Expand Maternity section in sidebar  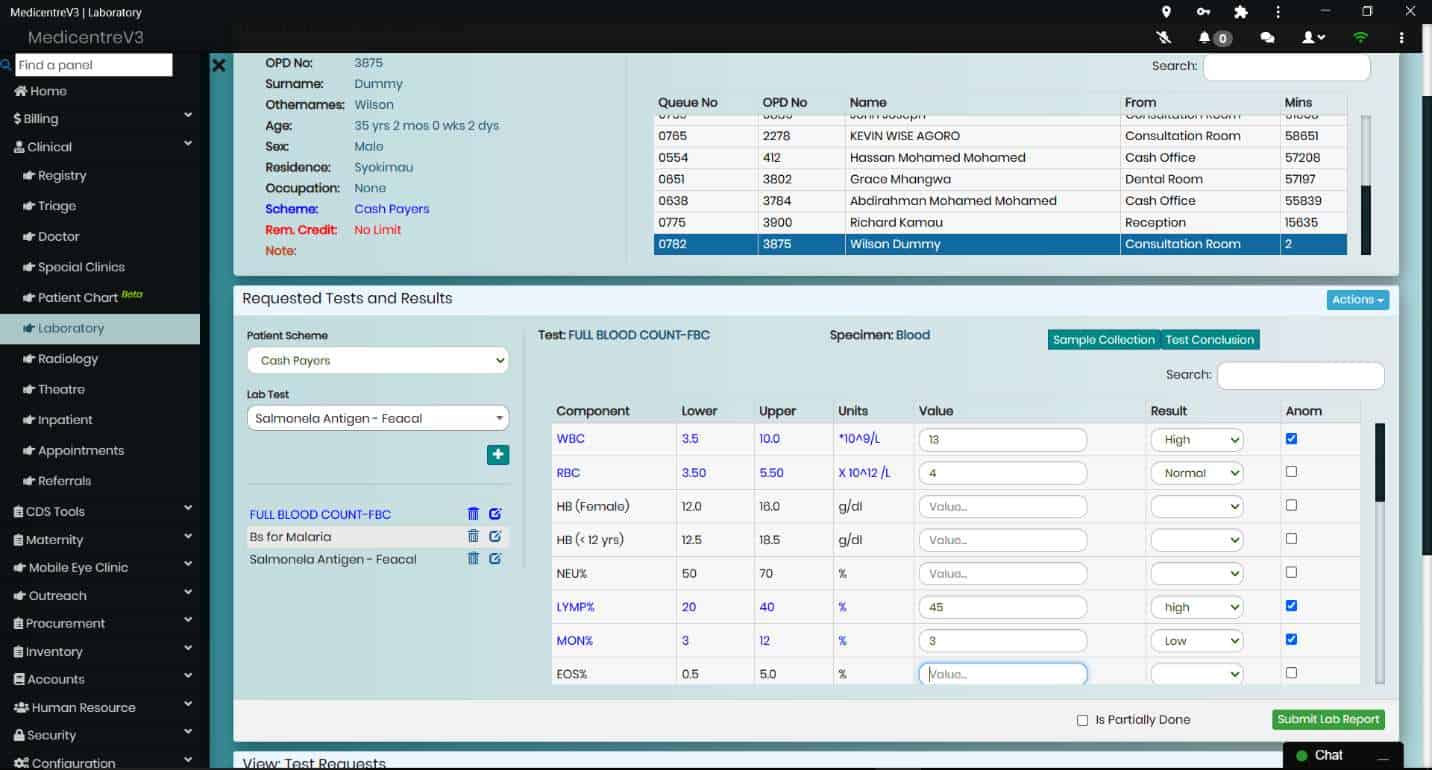coord(100,539)
